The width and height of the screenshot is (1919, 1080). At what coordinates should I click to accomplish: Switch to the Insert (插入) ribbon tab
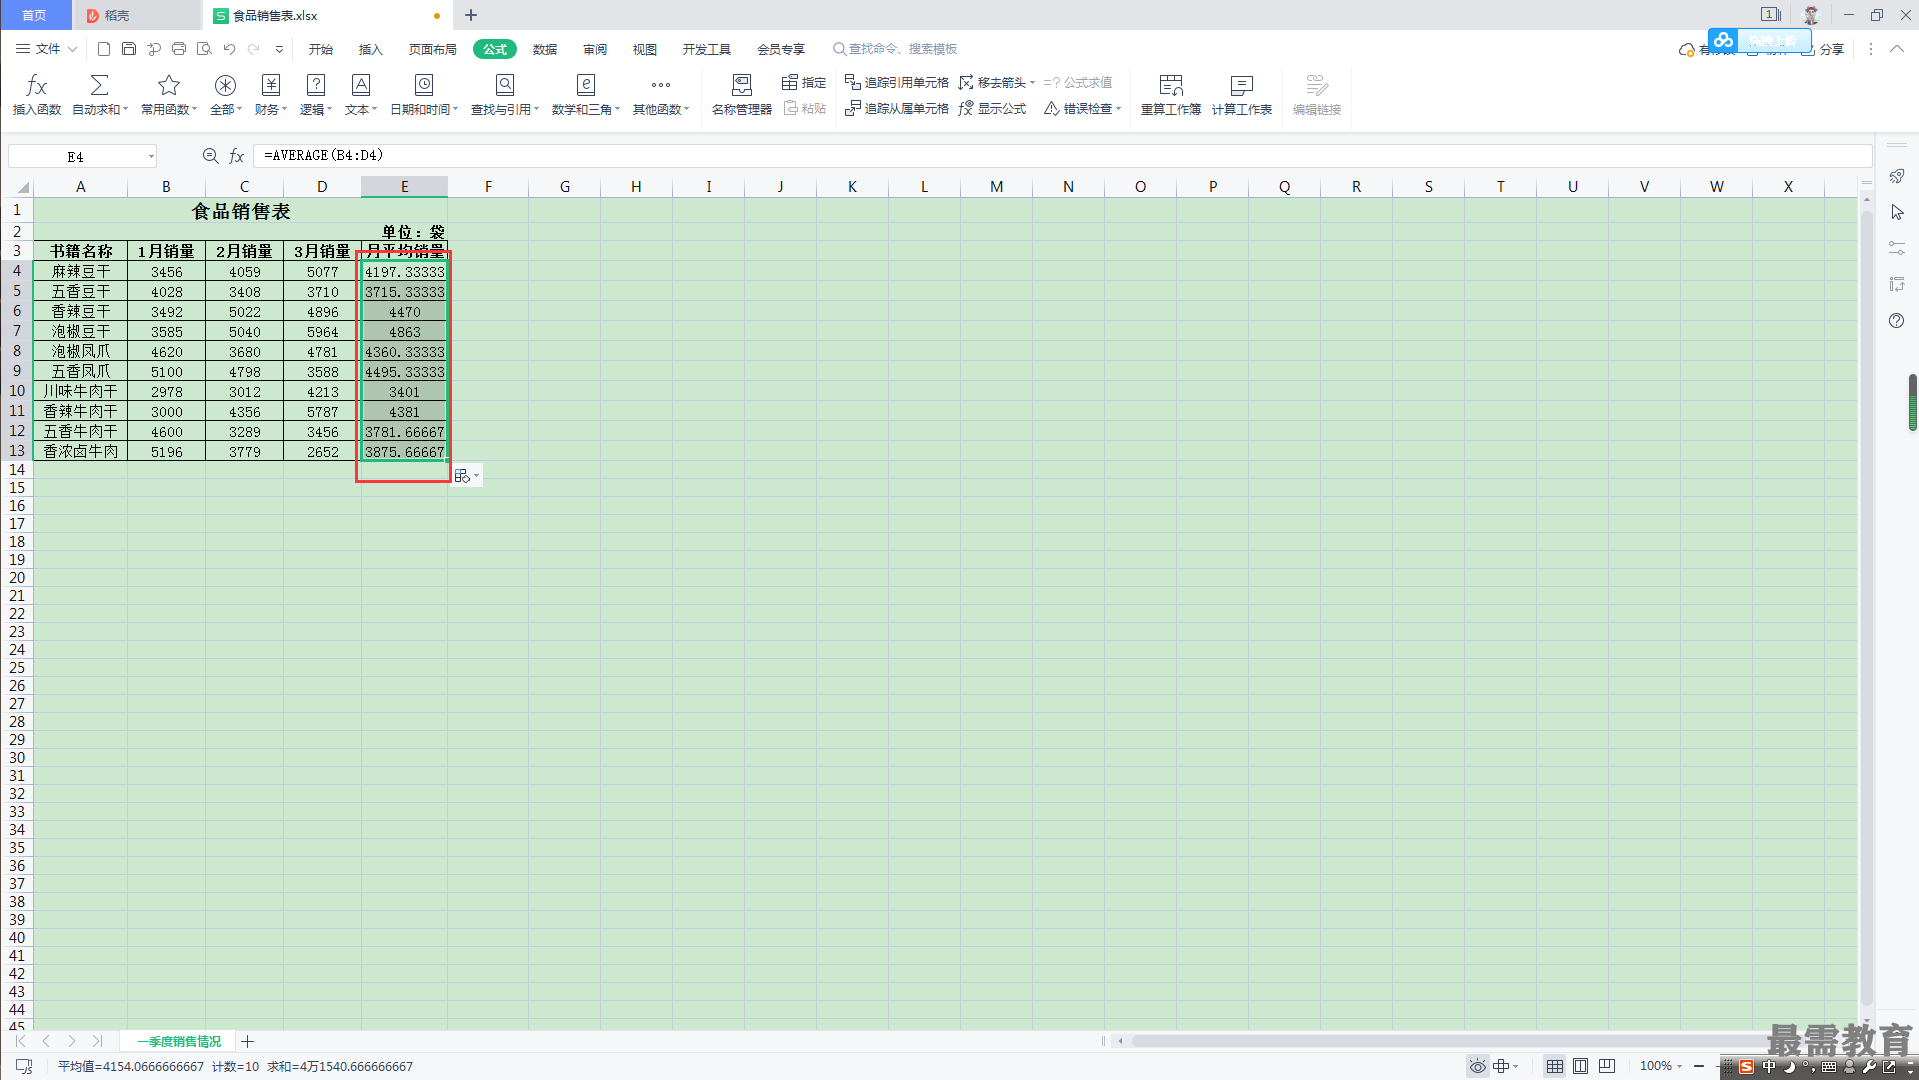pos(371,49)
